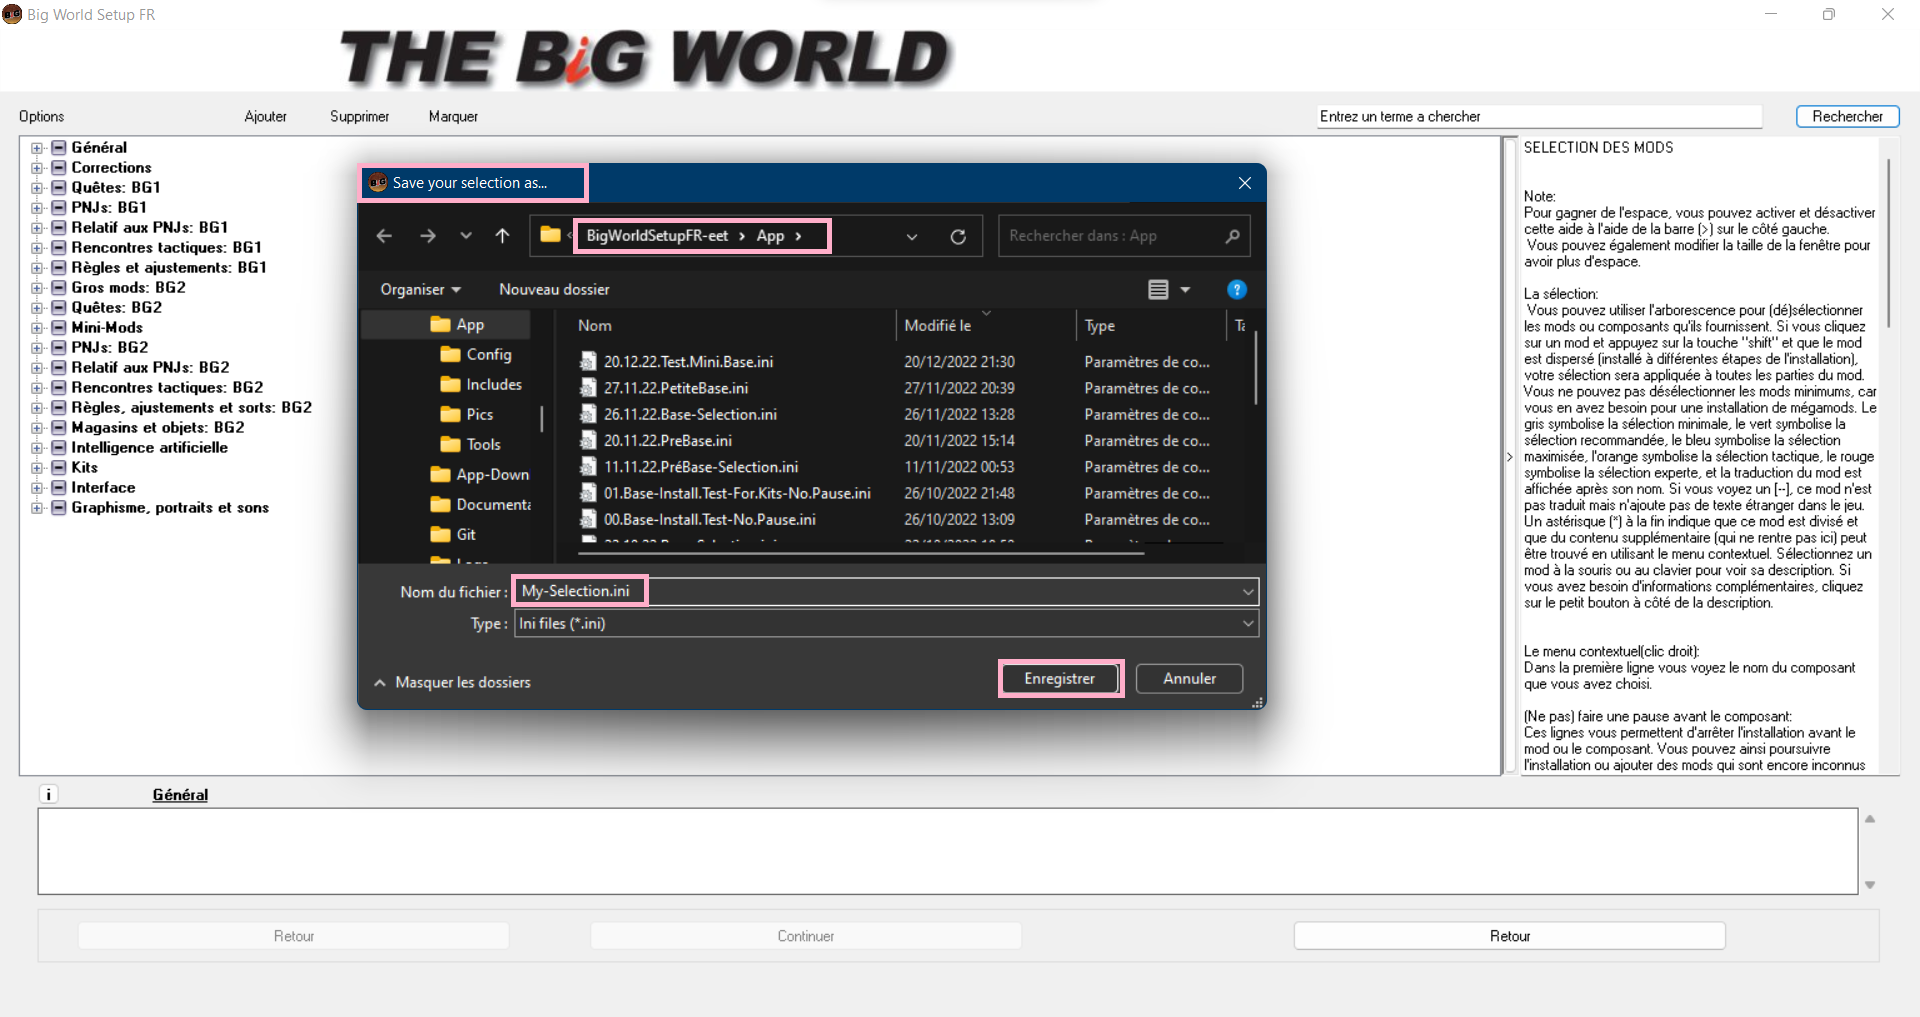Go back in the save dialog
Viewport: 1920px width, 1017px height.
(x=384, y=236)
